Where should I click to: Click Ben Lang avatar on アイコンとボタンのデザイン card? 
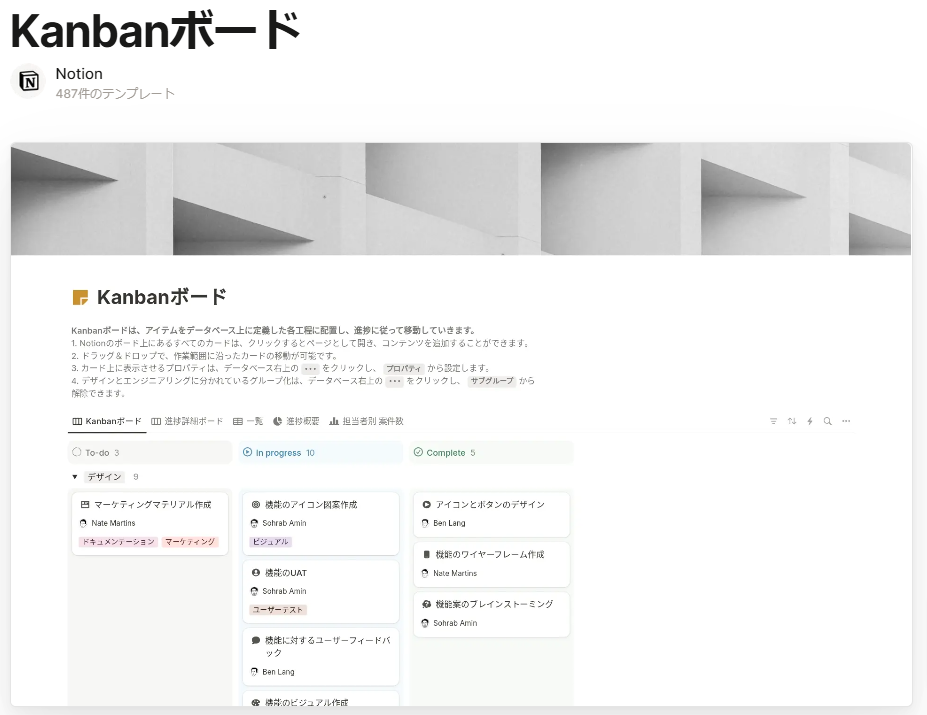[425, 523]
